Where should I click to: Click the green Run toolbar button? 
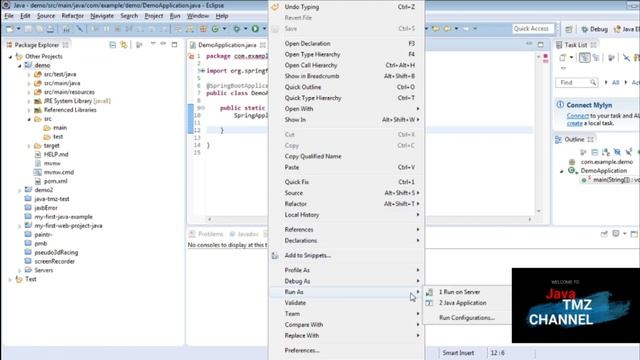[x=255, y=29]
